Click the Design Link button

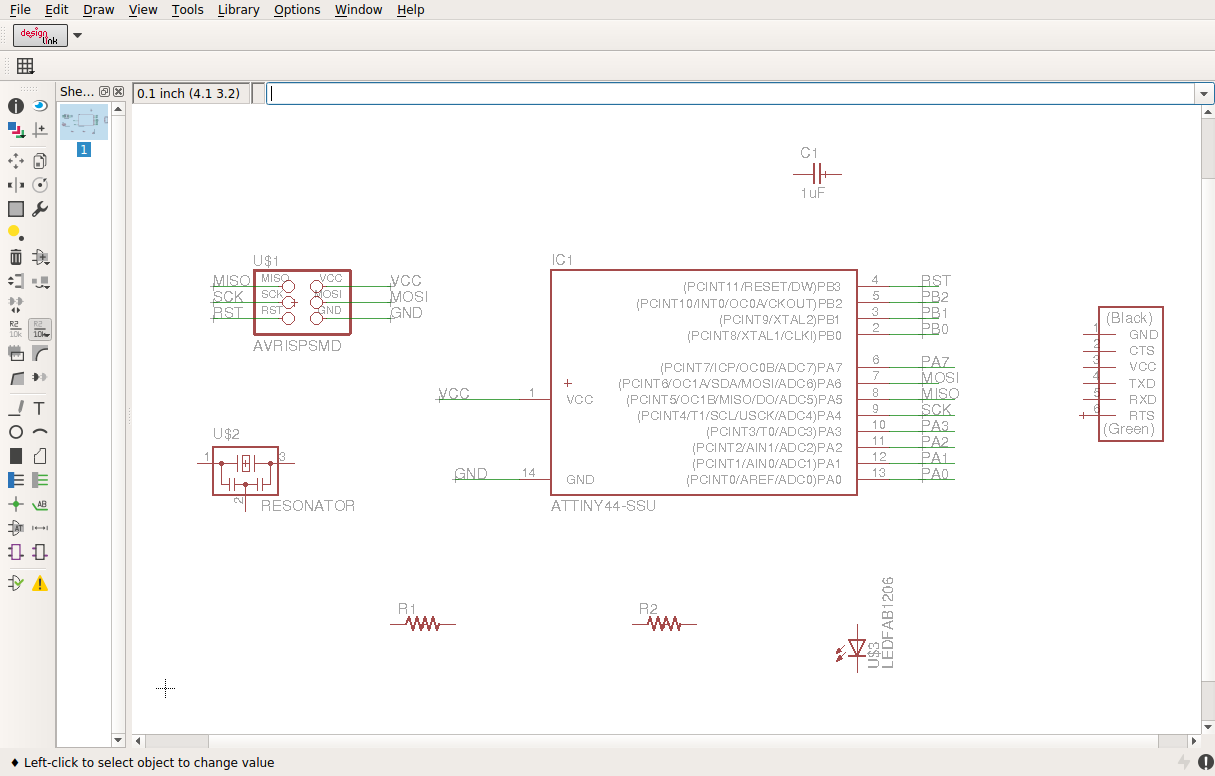pyautogui.click(x=40, y=35)
